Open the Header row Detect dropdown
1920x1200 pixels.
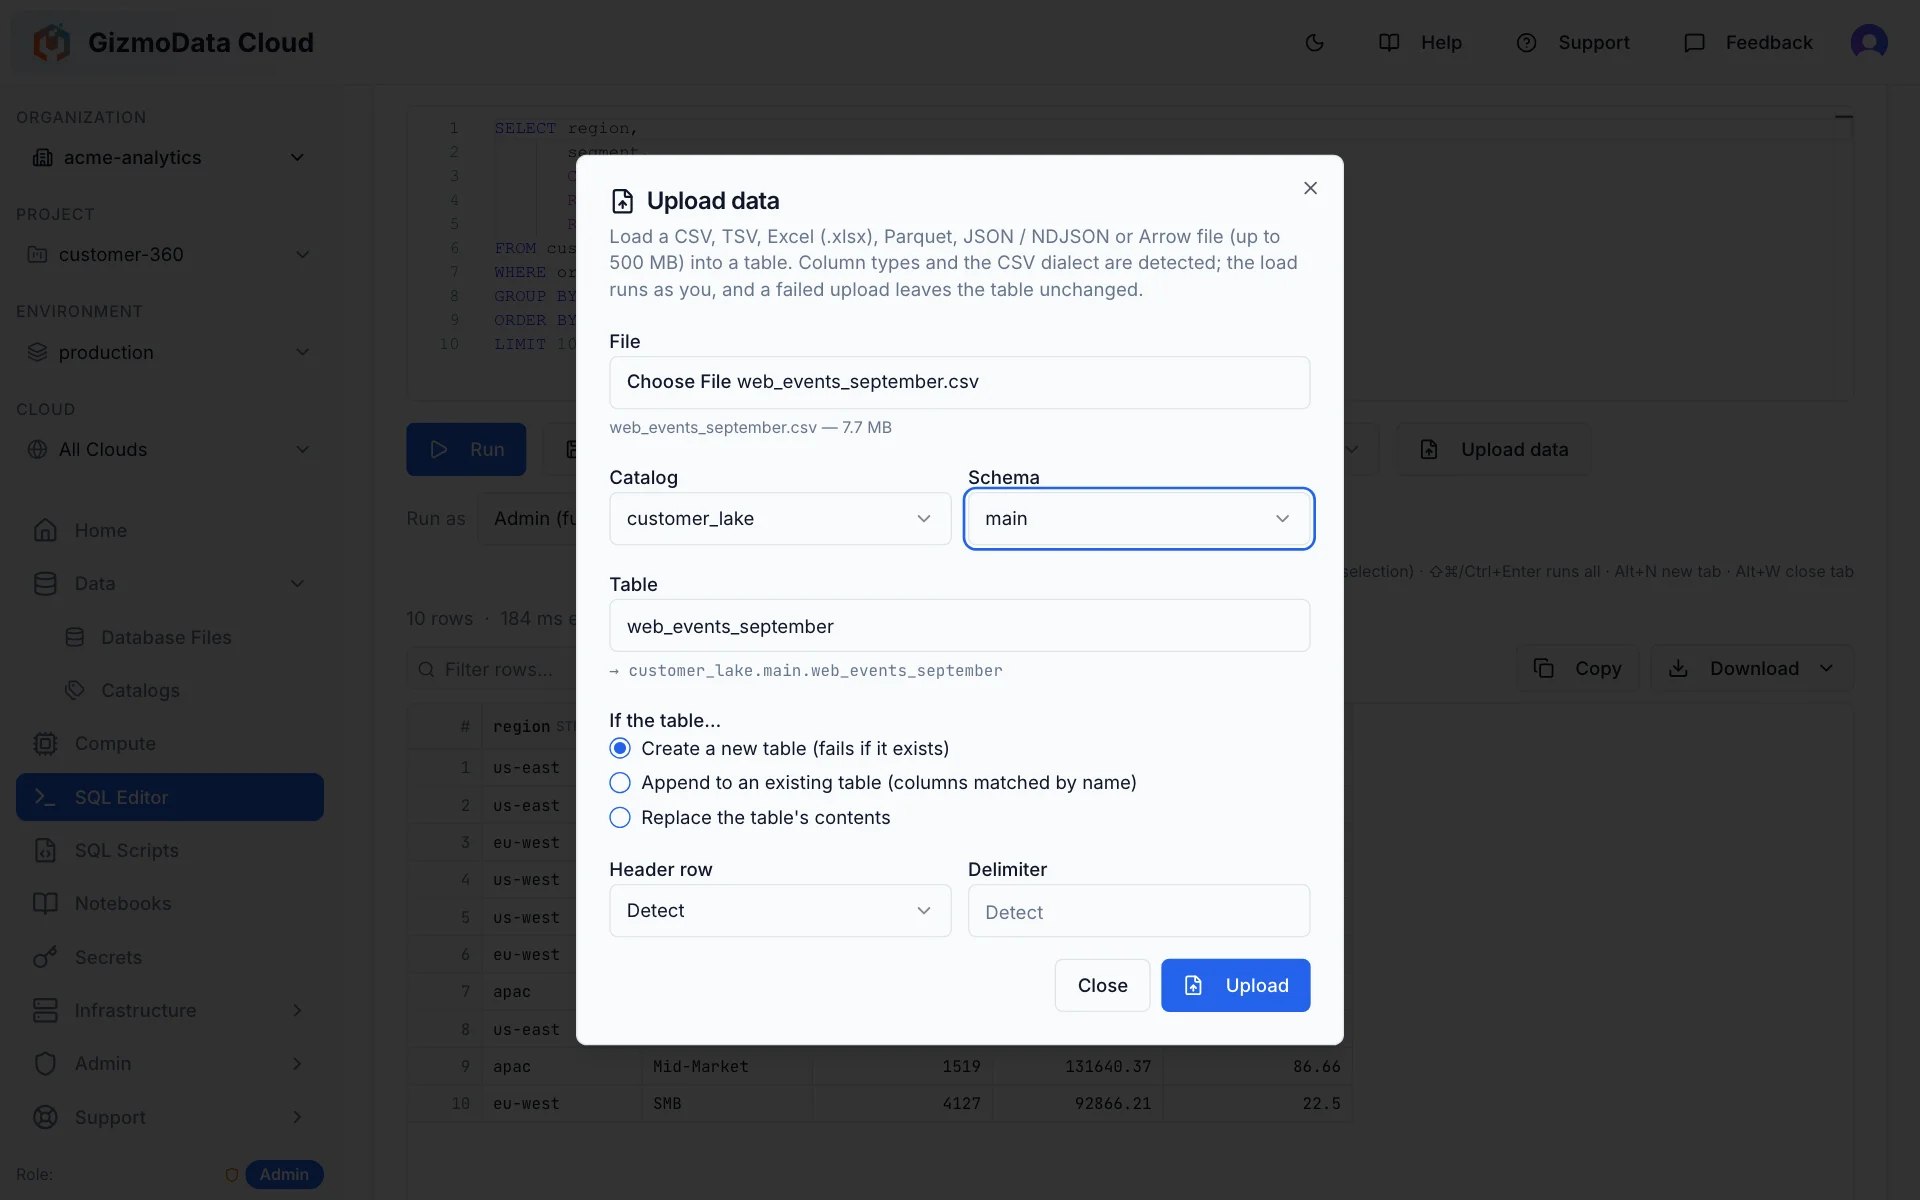click(780, 910)
